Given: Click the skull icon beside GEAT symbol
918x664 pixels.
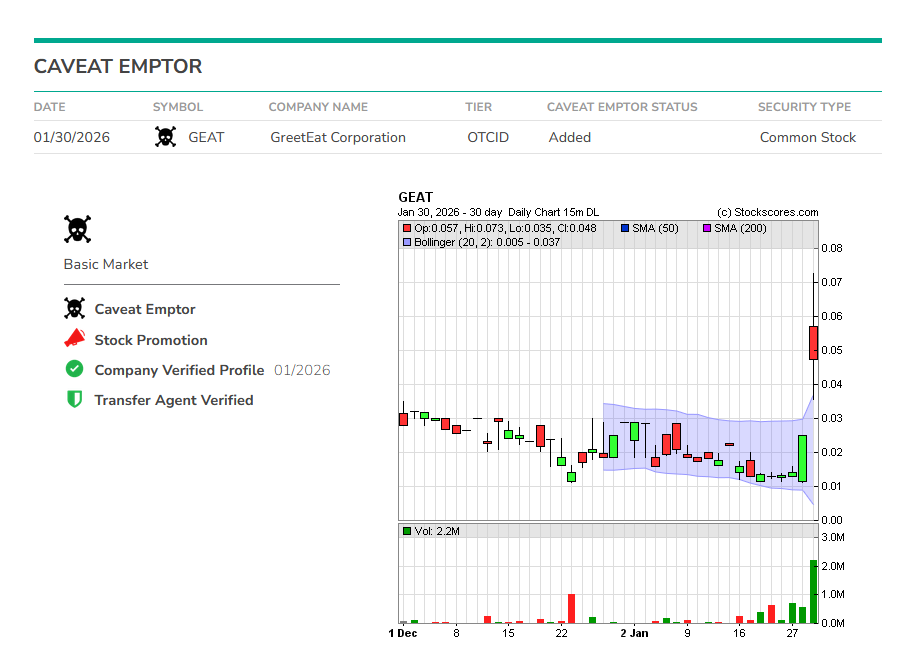Looking at the screenshot, I should [x=166, y=137].
